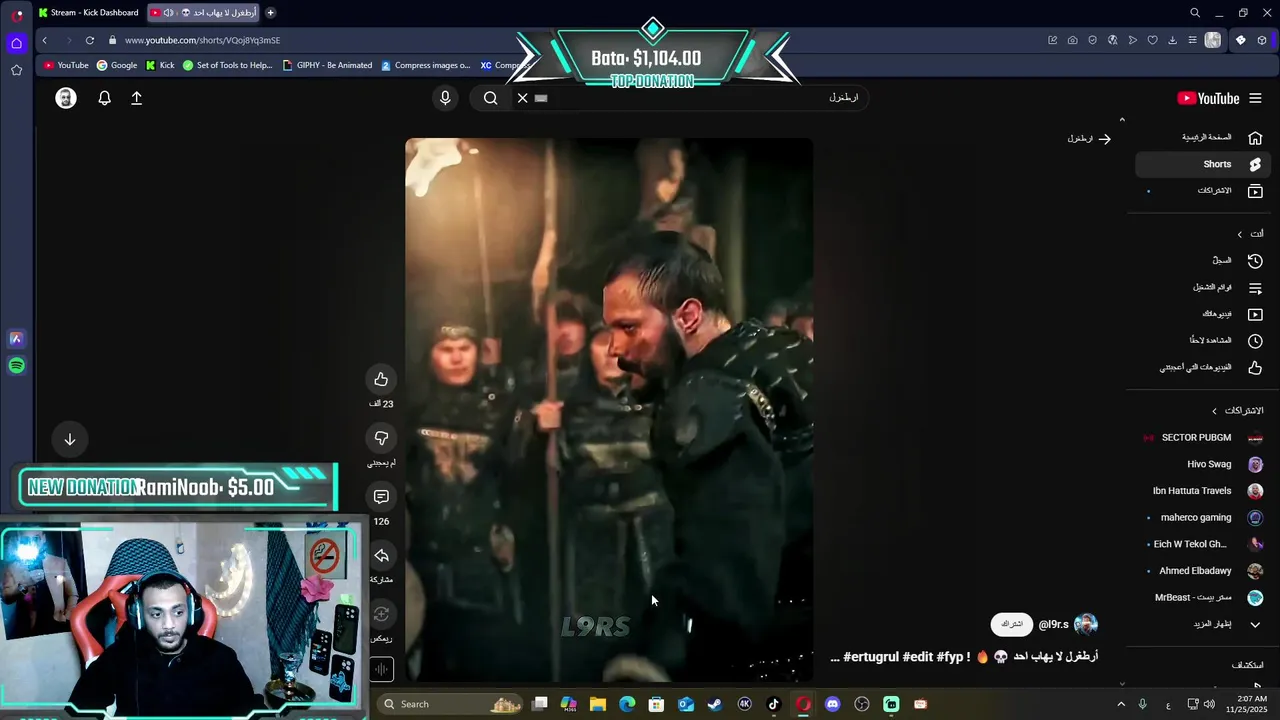Open the Kick bookmark
This screenshot has width=1280, height=720.
pos(160,65)
